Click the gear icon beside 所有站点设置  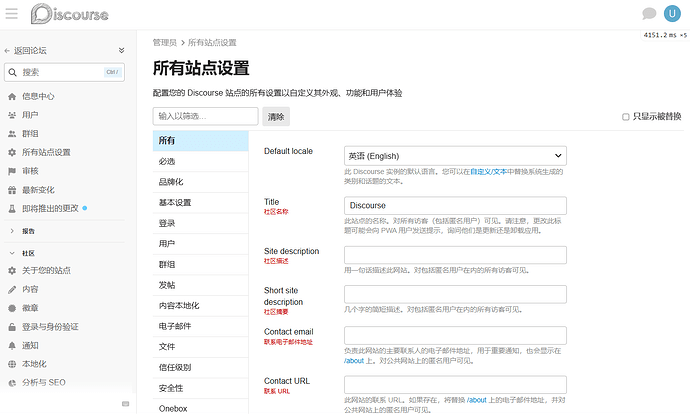(x=12, y=152)
